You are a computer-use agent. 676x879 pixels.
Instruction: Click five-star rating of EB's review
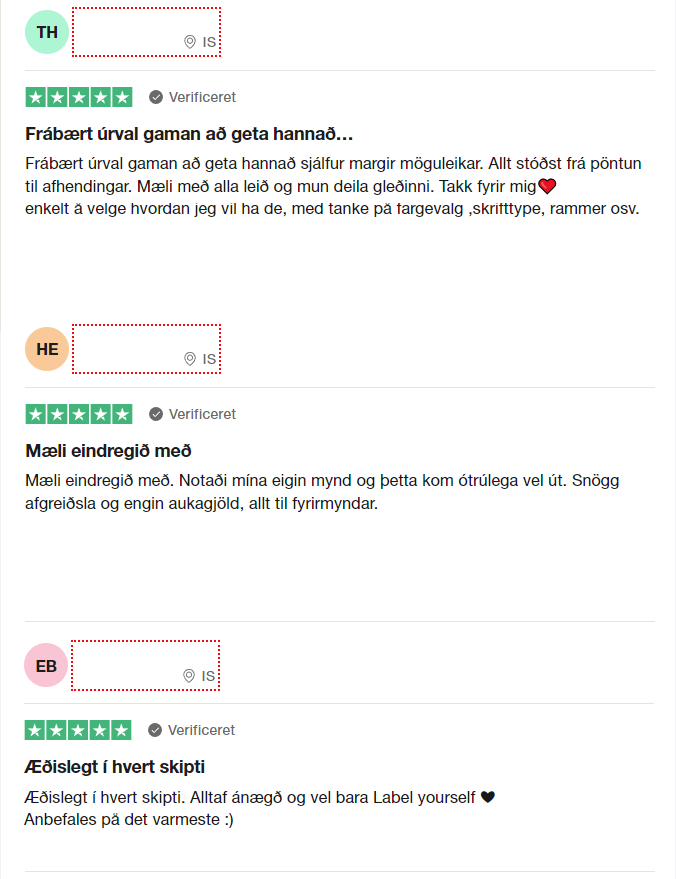pyautogui.click(x=78, y=730)
